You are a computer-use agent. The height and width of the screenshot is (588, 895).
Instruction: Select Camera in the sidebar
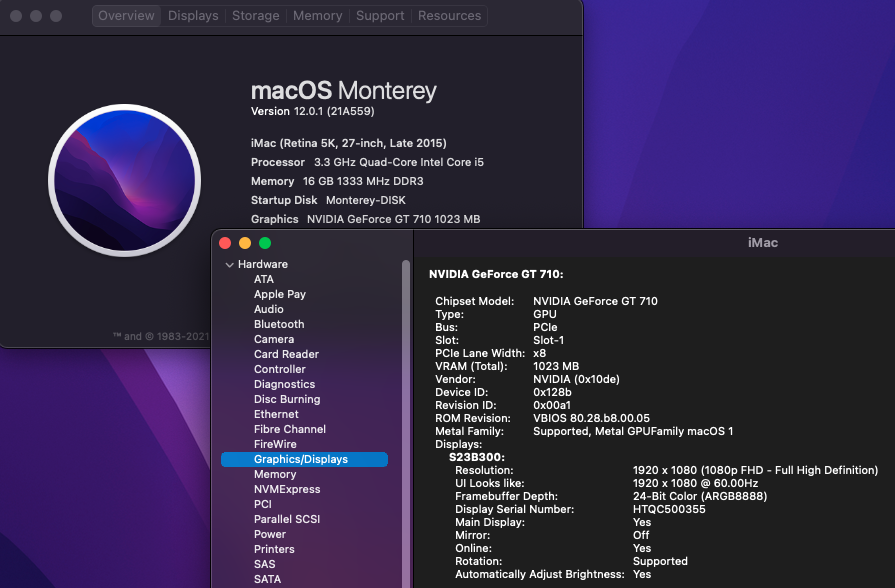coord(274,339)
